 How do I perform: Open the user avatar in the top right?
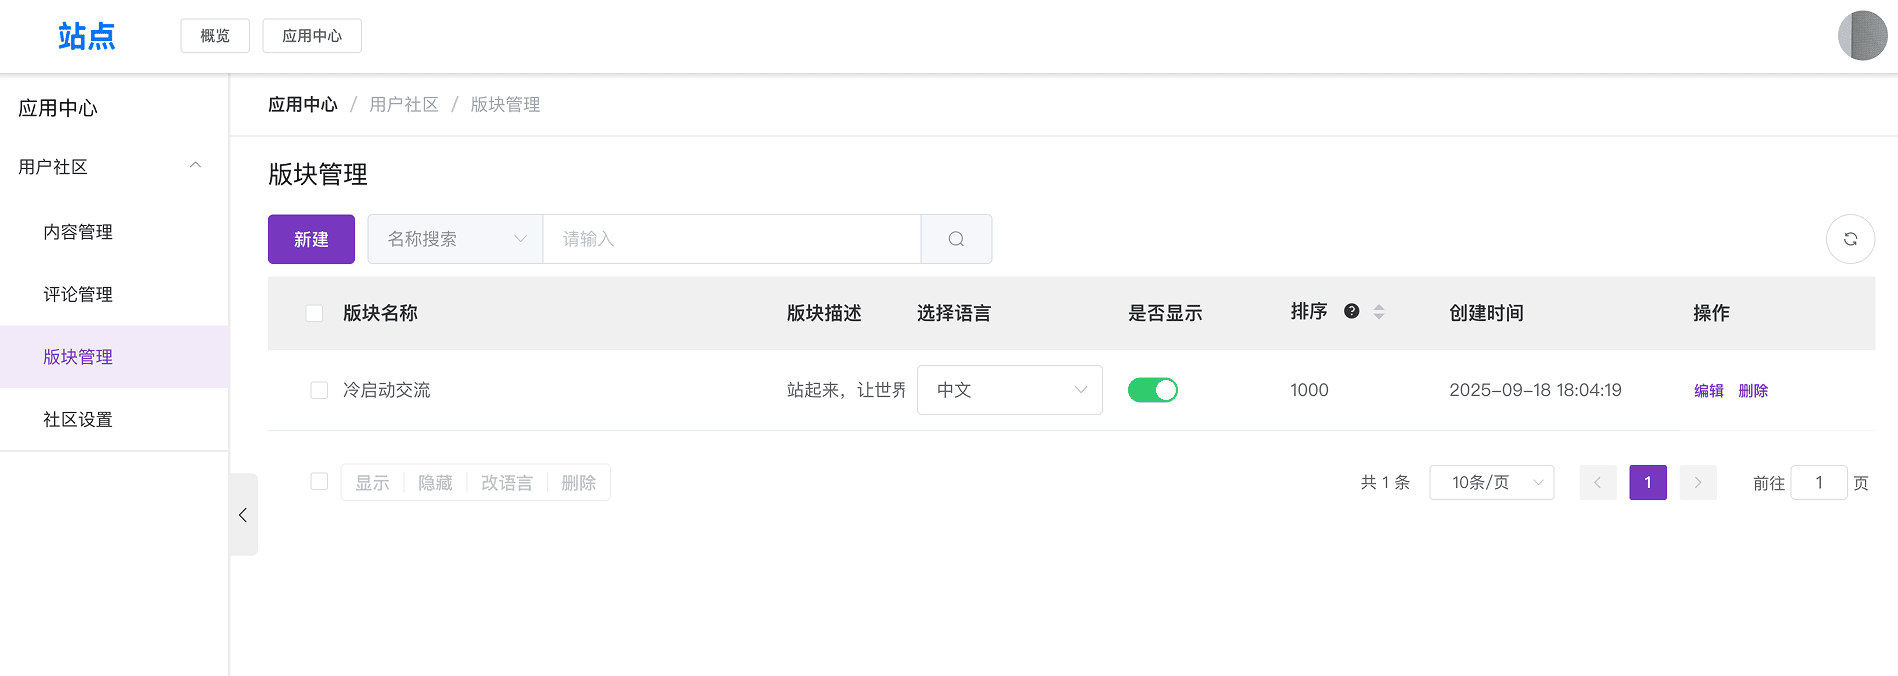click(1862, 36)
